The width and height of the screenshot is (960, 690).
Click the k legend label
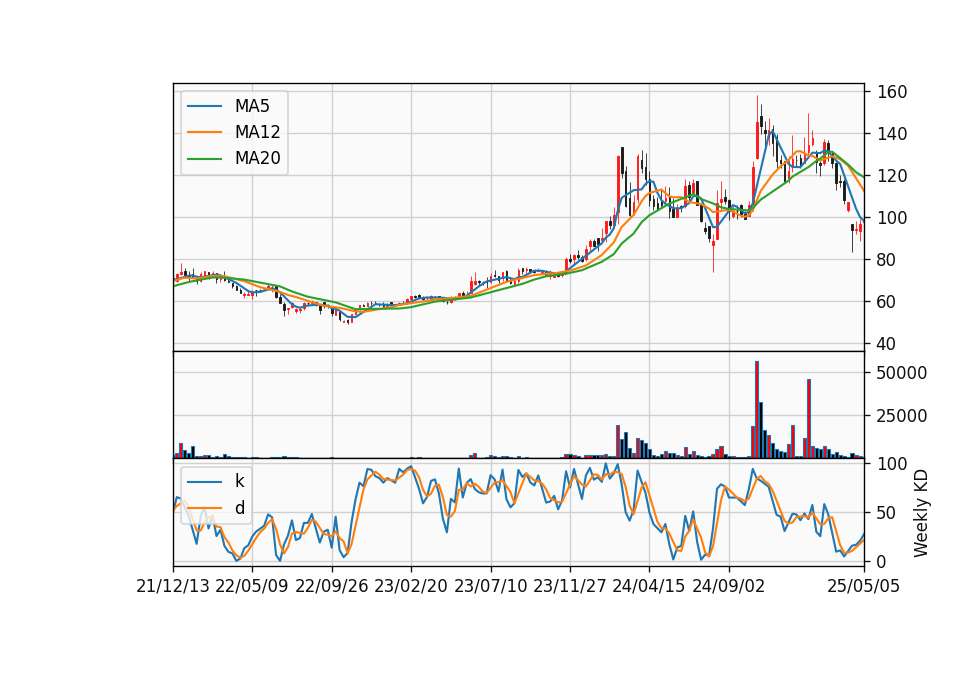click(239, 481)
